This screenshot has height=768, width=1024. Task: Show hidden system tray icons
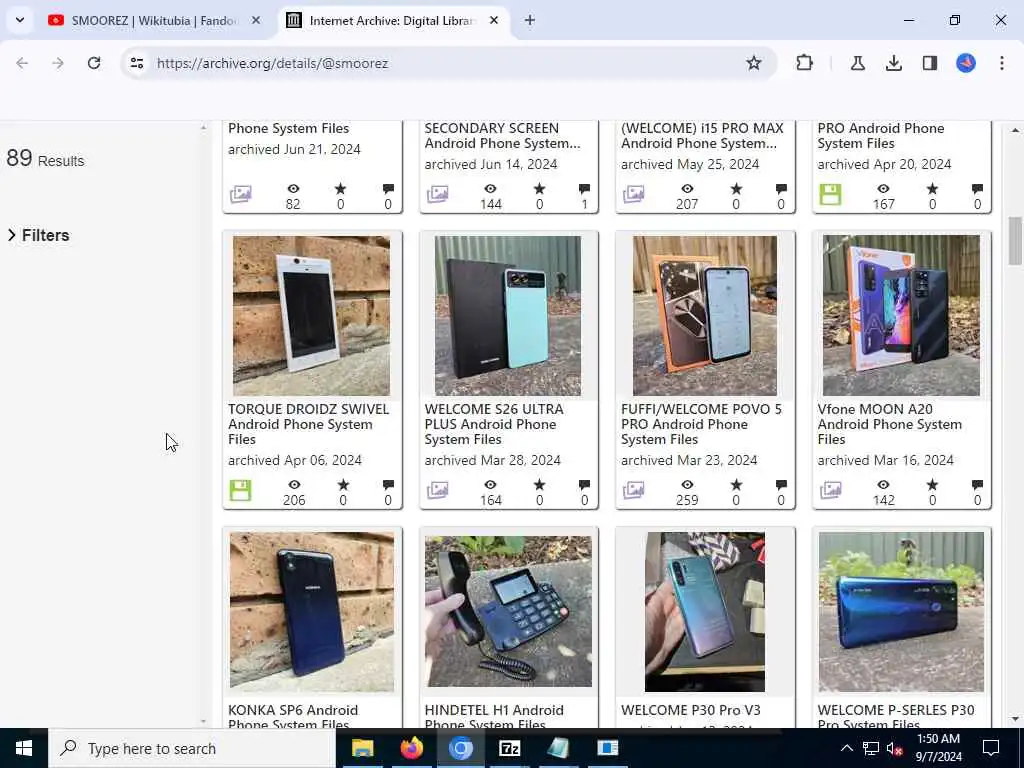coord(846,748)
